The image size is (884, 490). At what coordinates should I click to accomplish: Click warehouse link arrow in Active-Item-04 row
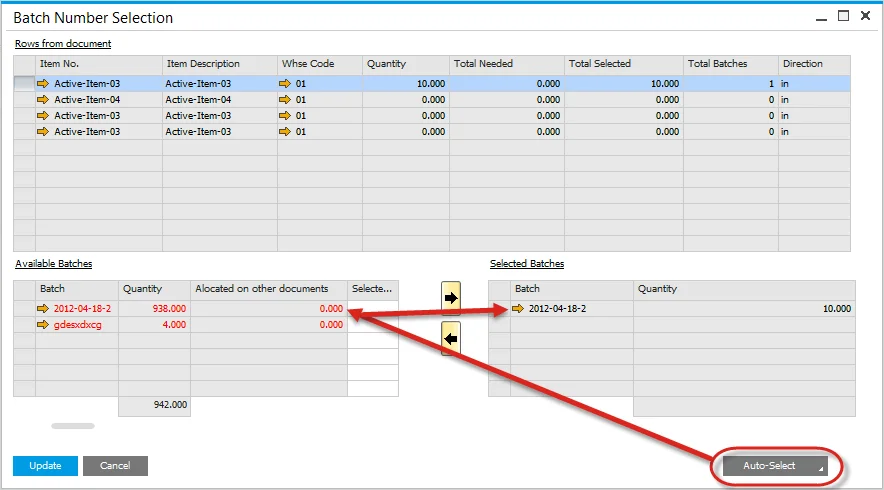(x=286, y=100)
